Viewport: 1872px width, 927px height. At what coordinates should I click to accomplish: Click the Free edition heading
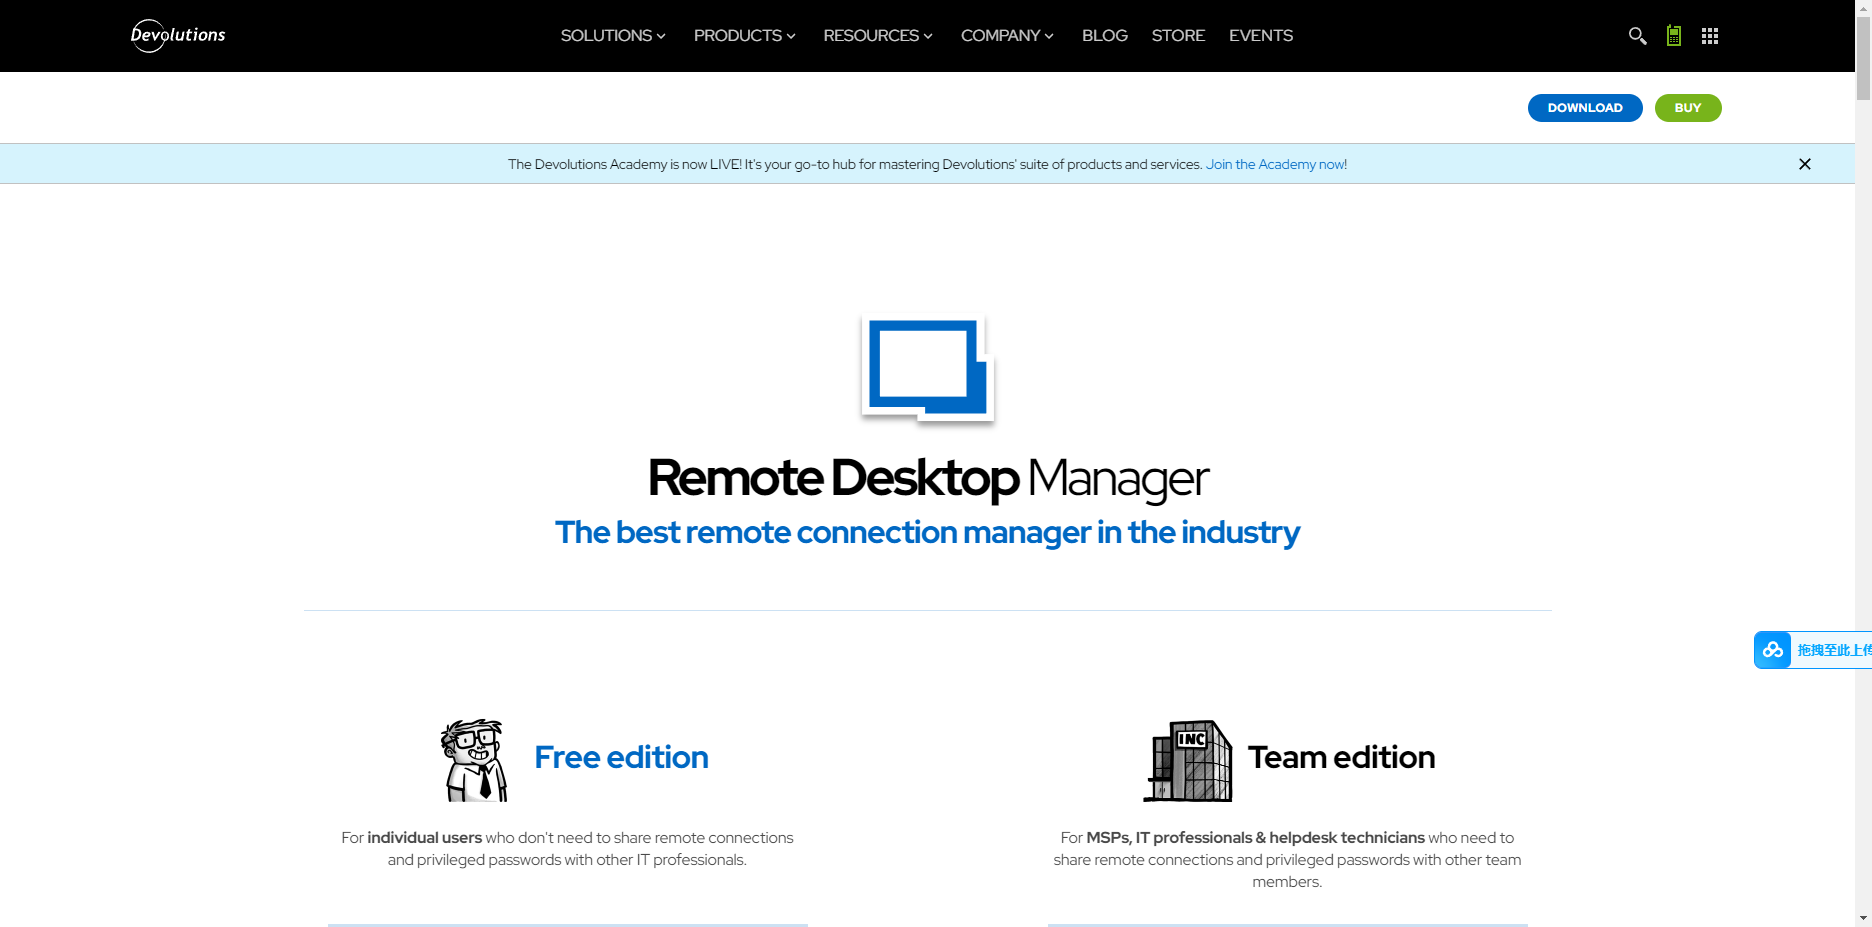(621, 757)
